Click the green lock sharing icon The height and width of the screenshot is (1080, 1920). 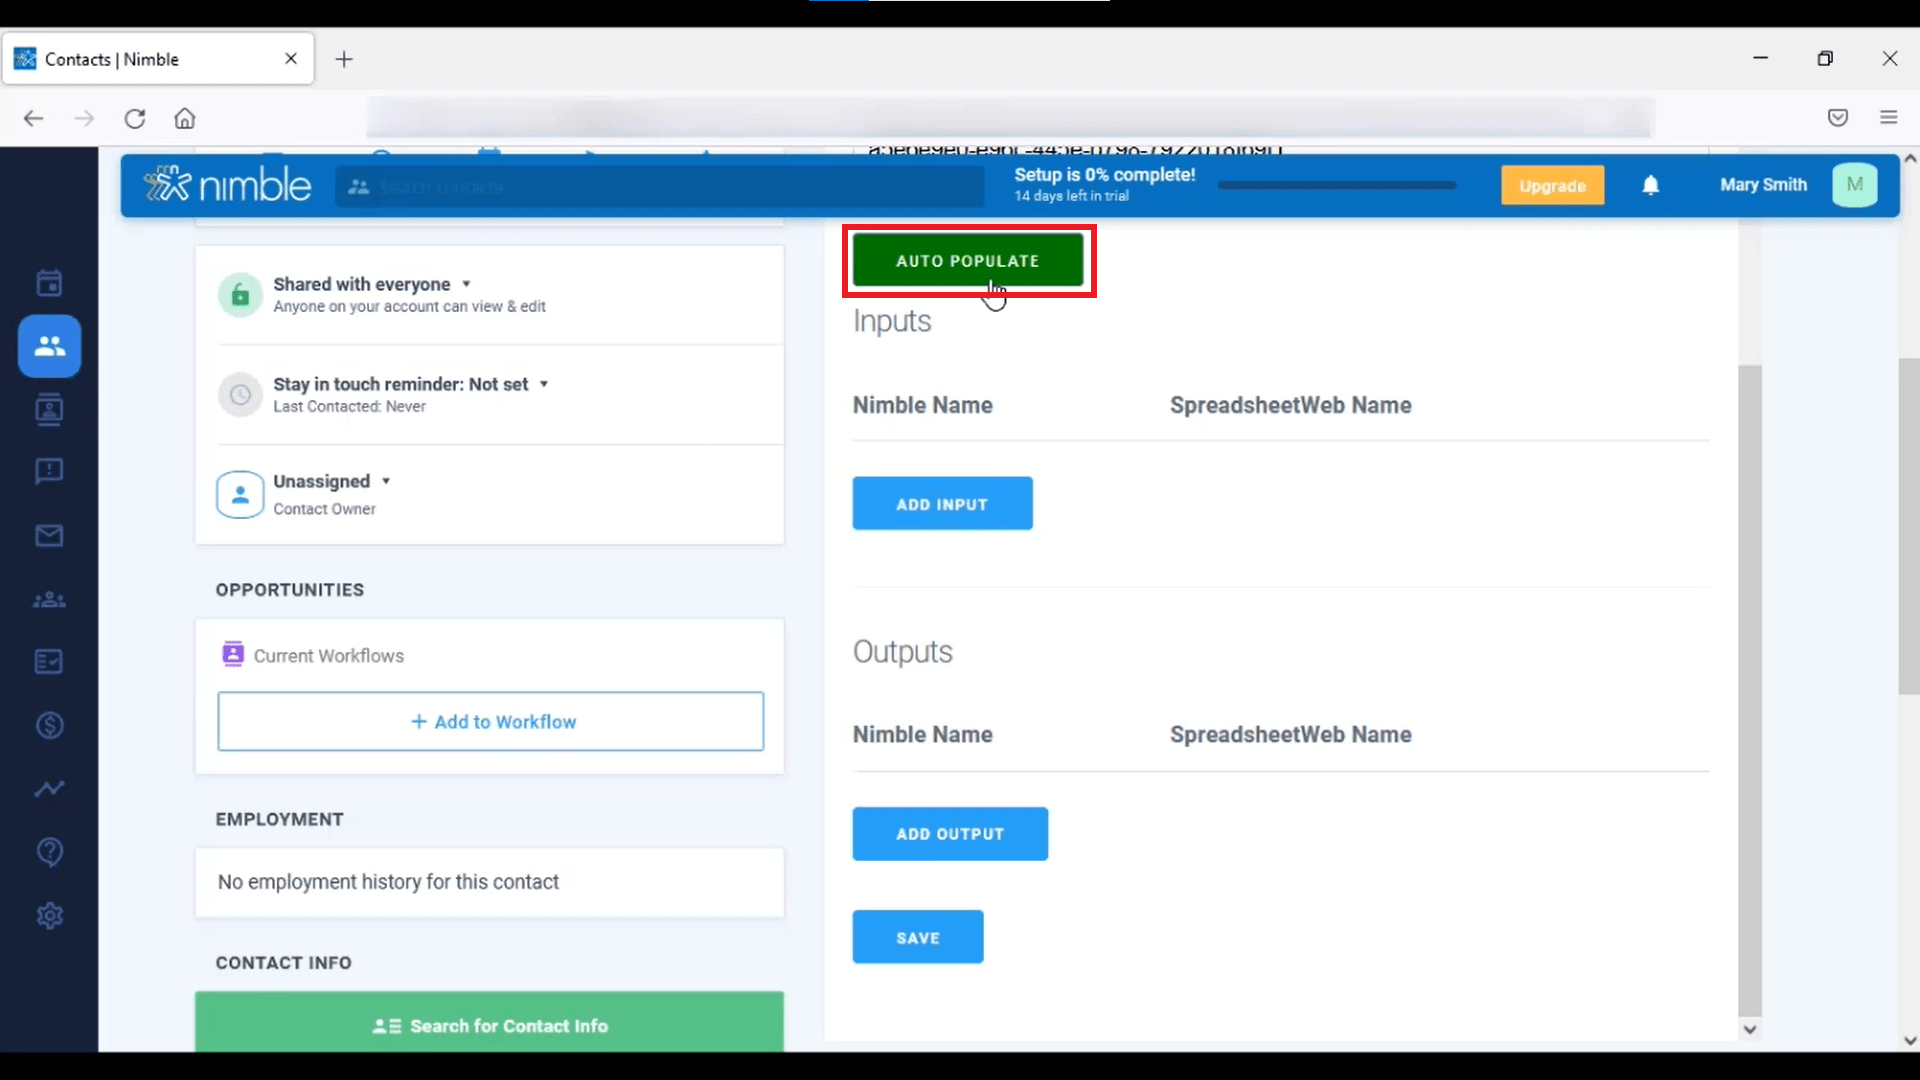pos(240,295)
